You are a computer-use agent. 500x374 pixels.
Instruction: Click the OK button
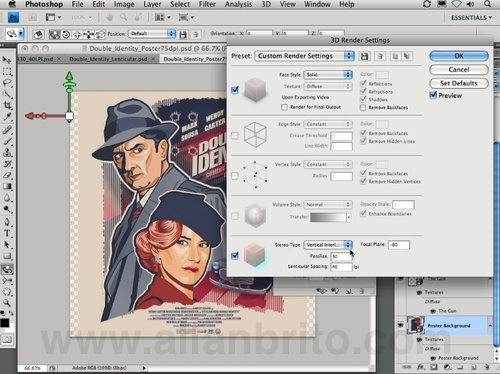(x=459, y=56)
